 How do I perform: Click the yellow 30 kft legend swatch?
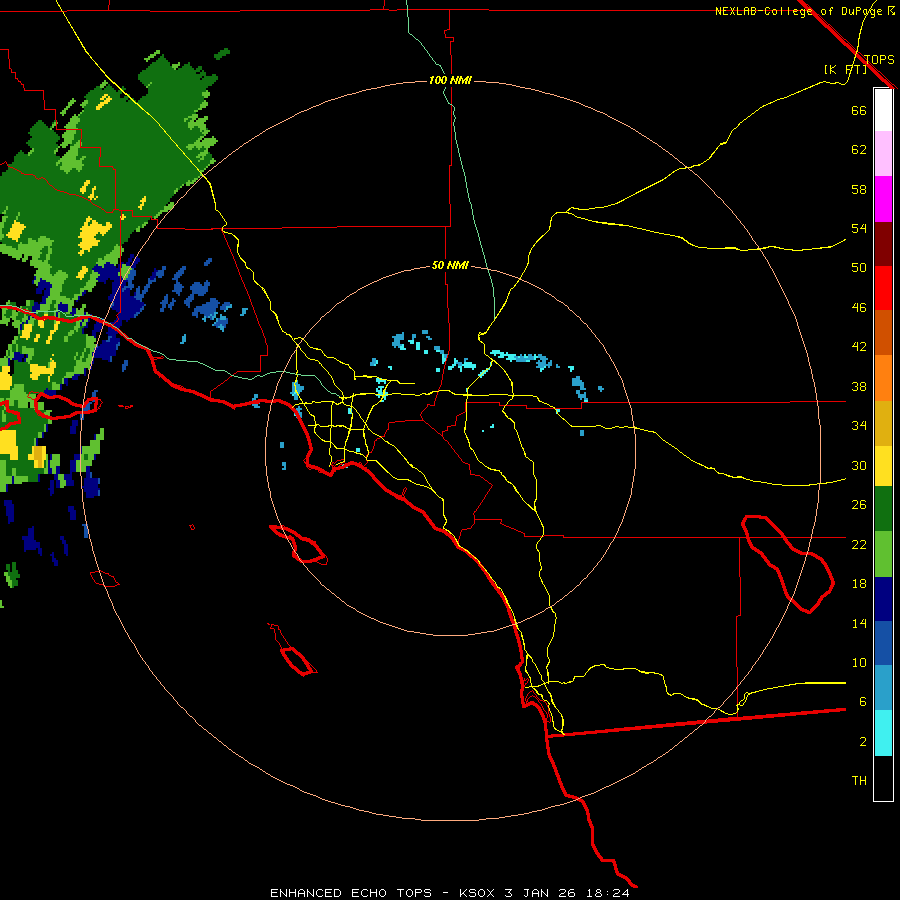click(883, 466)
